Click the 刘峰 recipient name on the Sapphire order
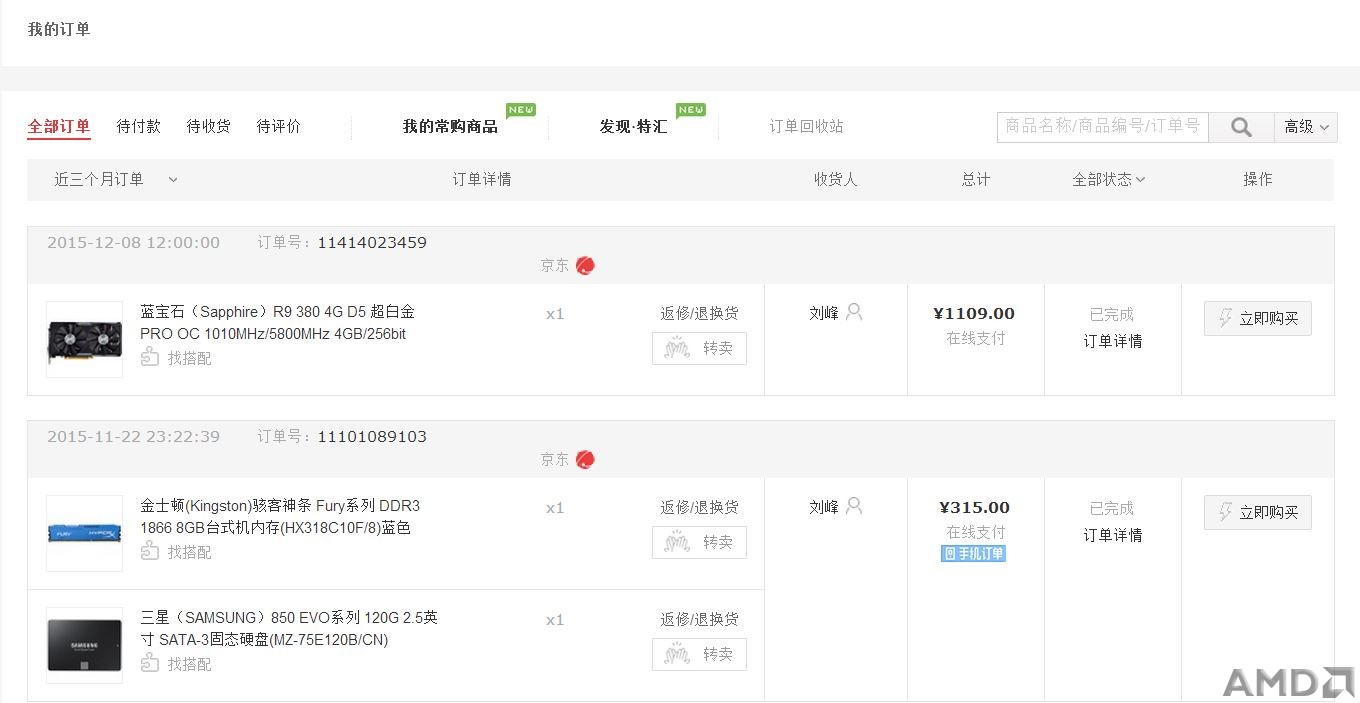Image resolution: width=1360 pixels, height=703 pixels. click(x=824, y=313)
